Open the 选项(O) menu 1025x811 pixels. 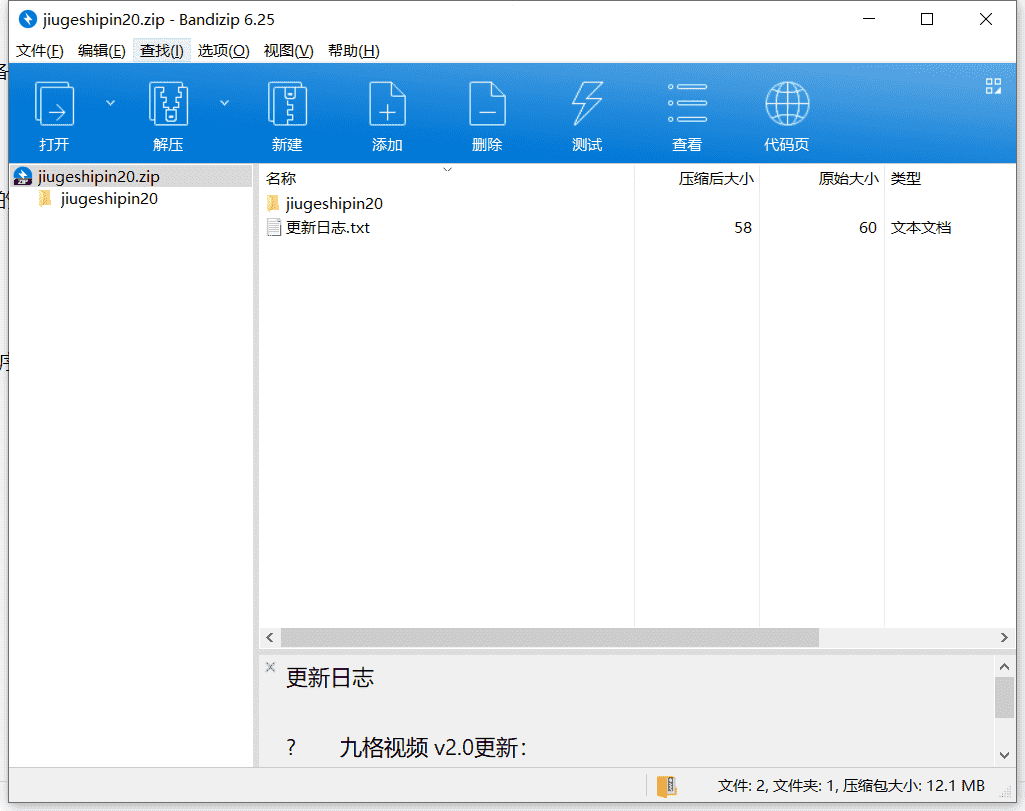[x=224, y=51]
